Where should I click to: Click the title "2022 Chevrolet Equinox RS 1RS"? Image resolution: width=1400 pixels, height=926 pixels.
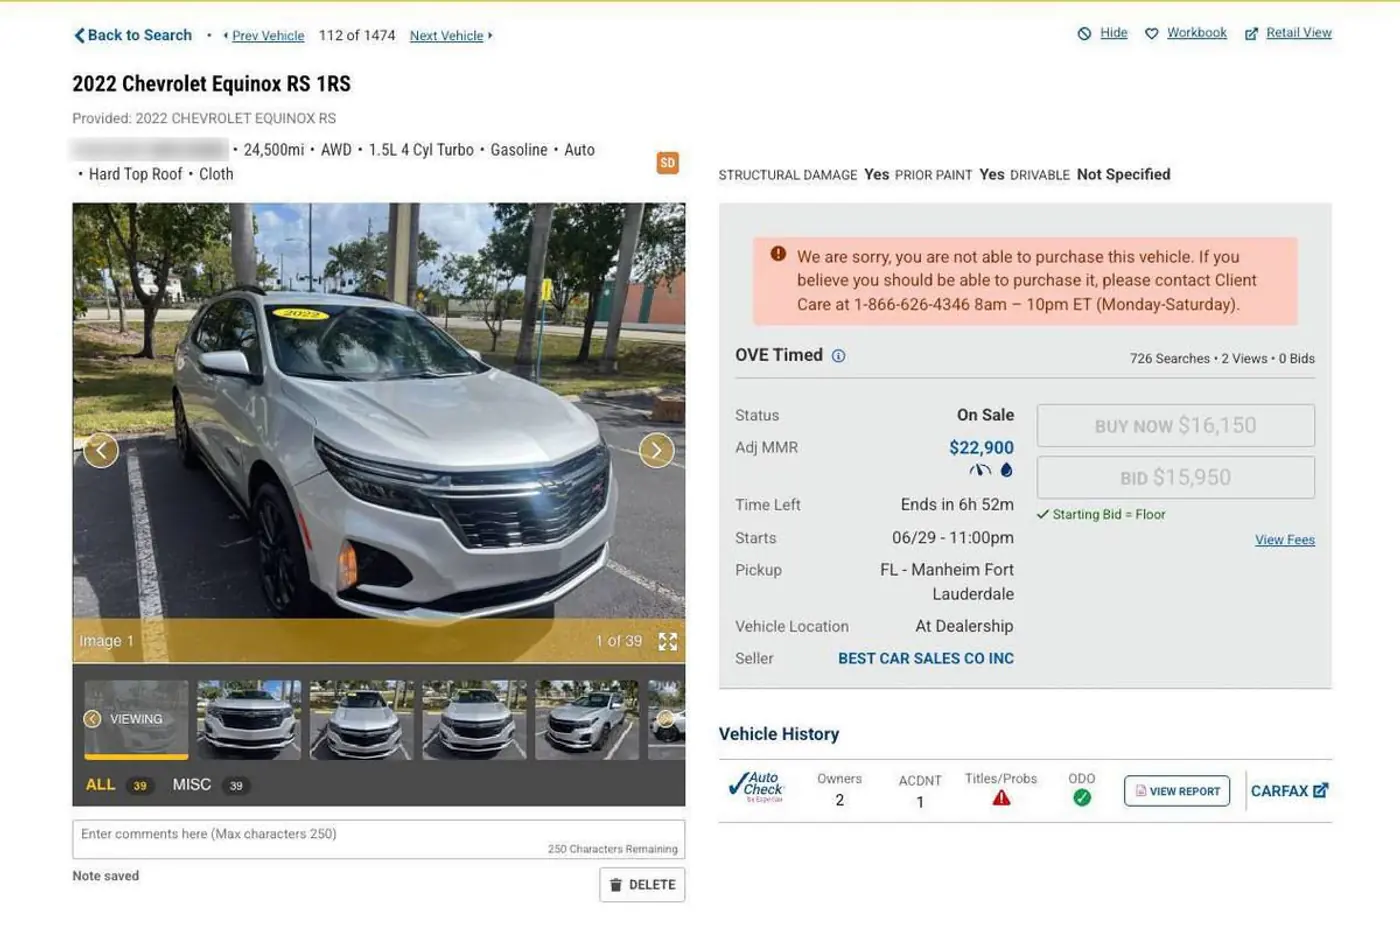211,84
